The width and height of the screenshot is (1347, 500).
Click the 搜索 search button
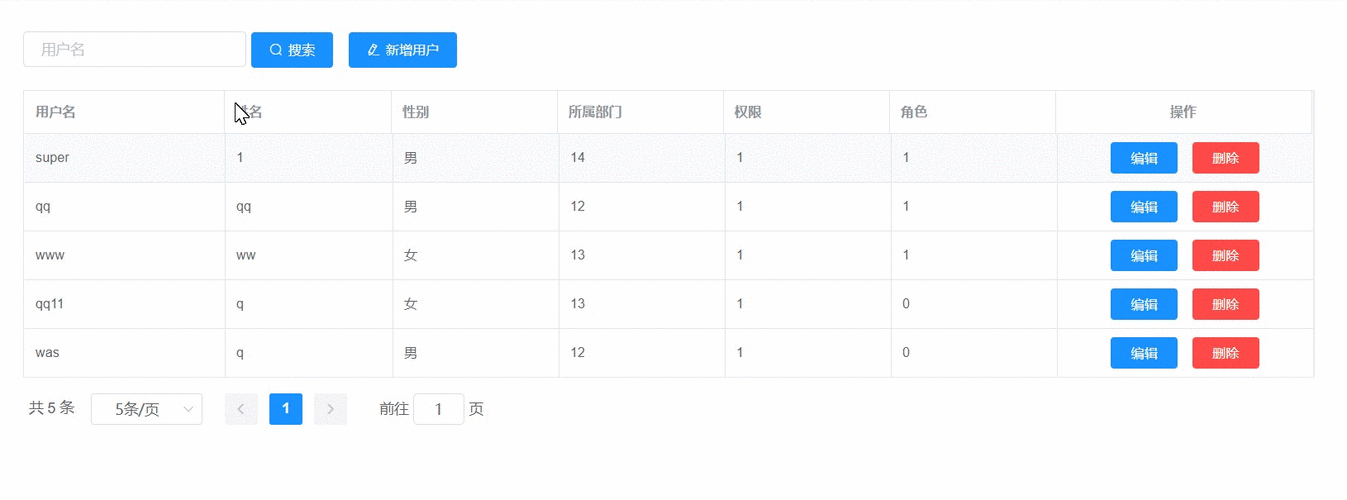point(292,50)
